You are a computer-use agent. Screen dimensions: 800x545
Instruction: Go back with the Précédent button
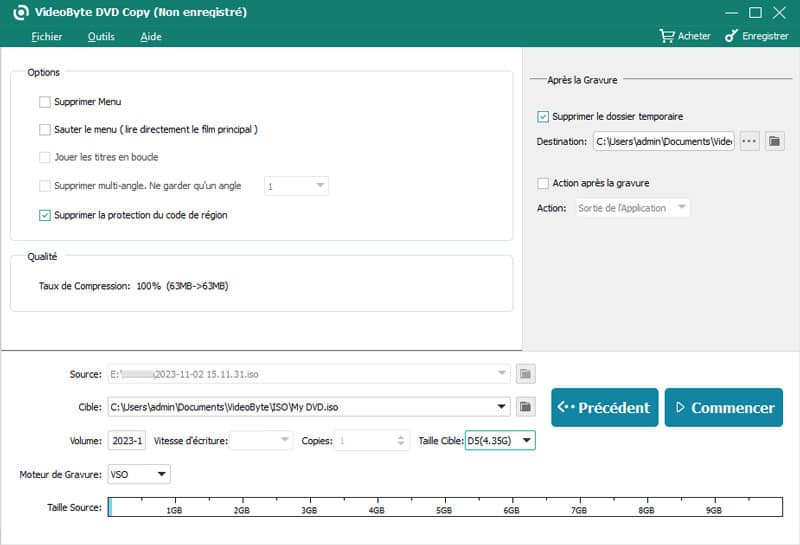coord(604,407)
